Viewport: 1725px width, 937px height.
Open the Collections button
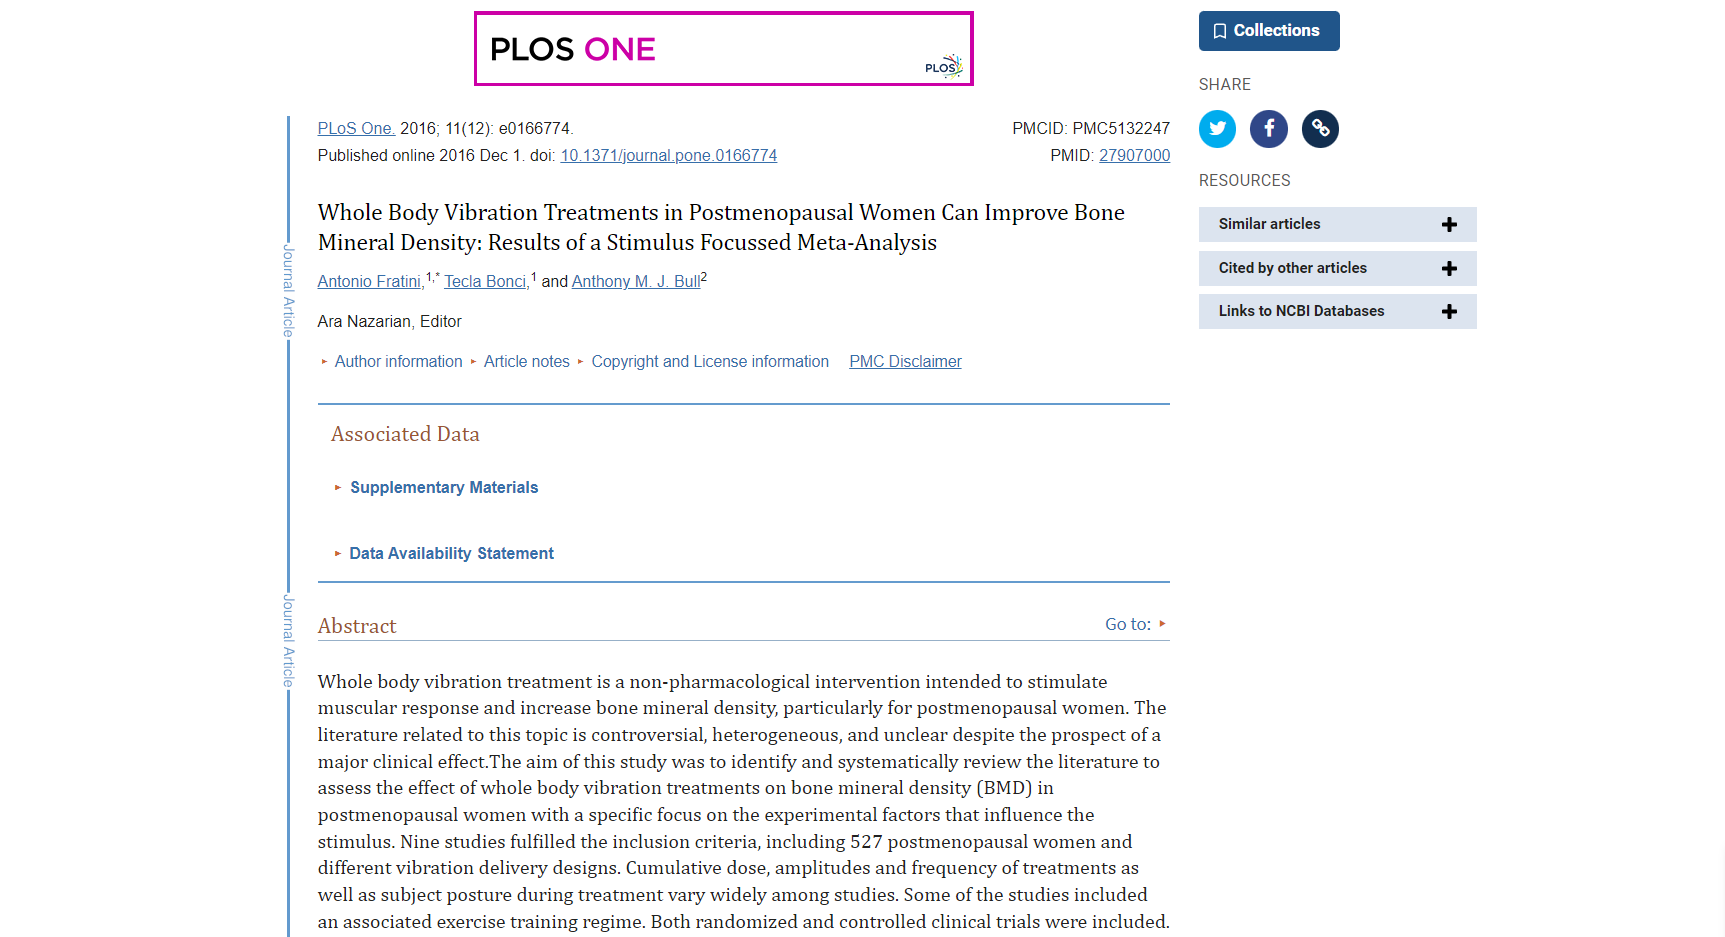pyautogui.click(x=1268, y=31)
